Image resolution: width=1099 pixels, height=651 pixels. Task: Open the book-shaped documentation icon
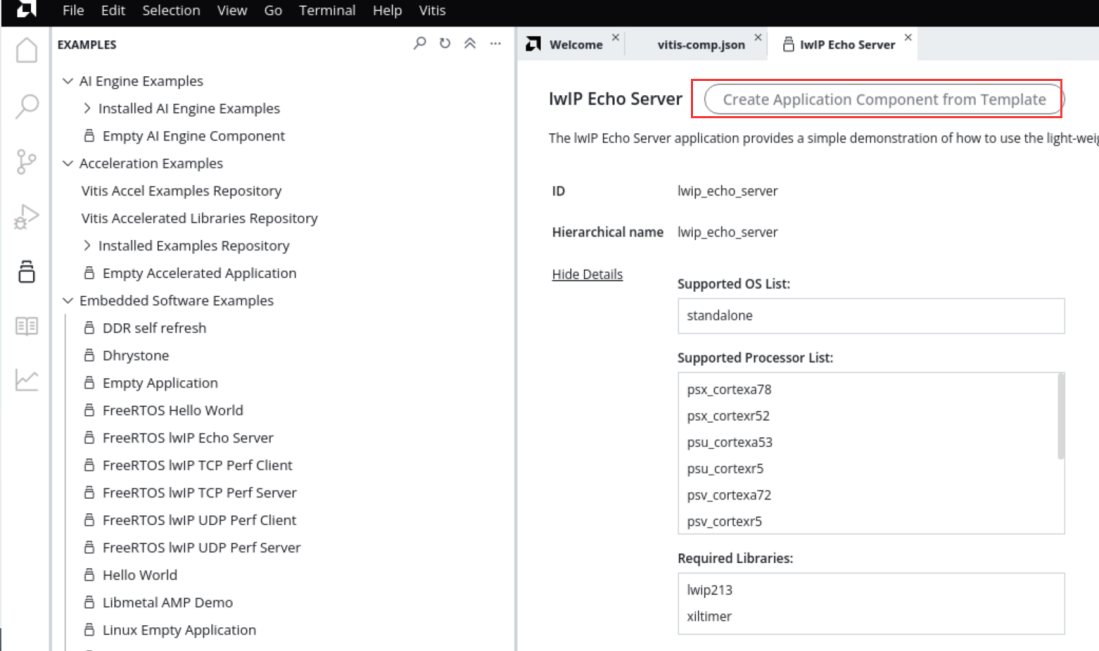click(x=27, y=326)
